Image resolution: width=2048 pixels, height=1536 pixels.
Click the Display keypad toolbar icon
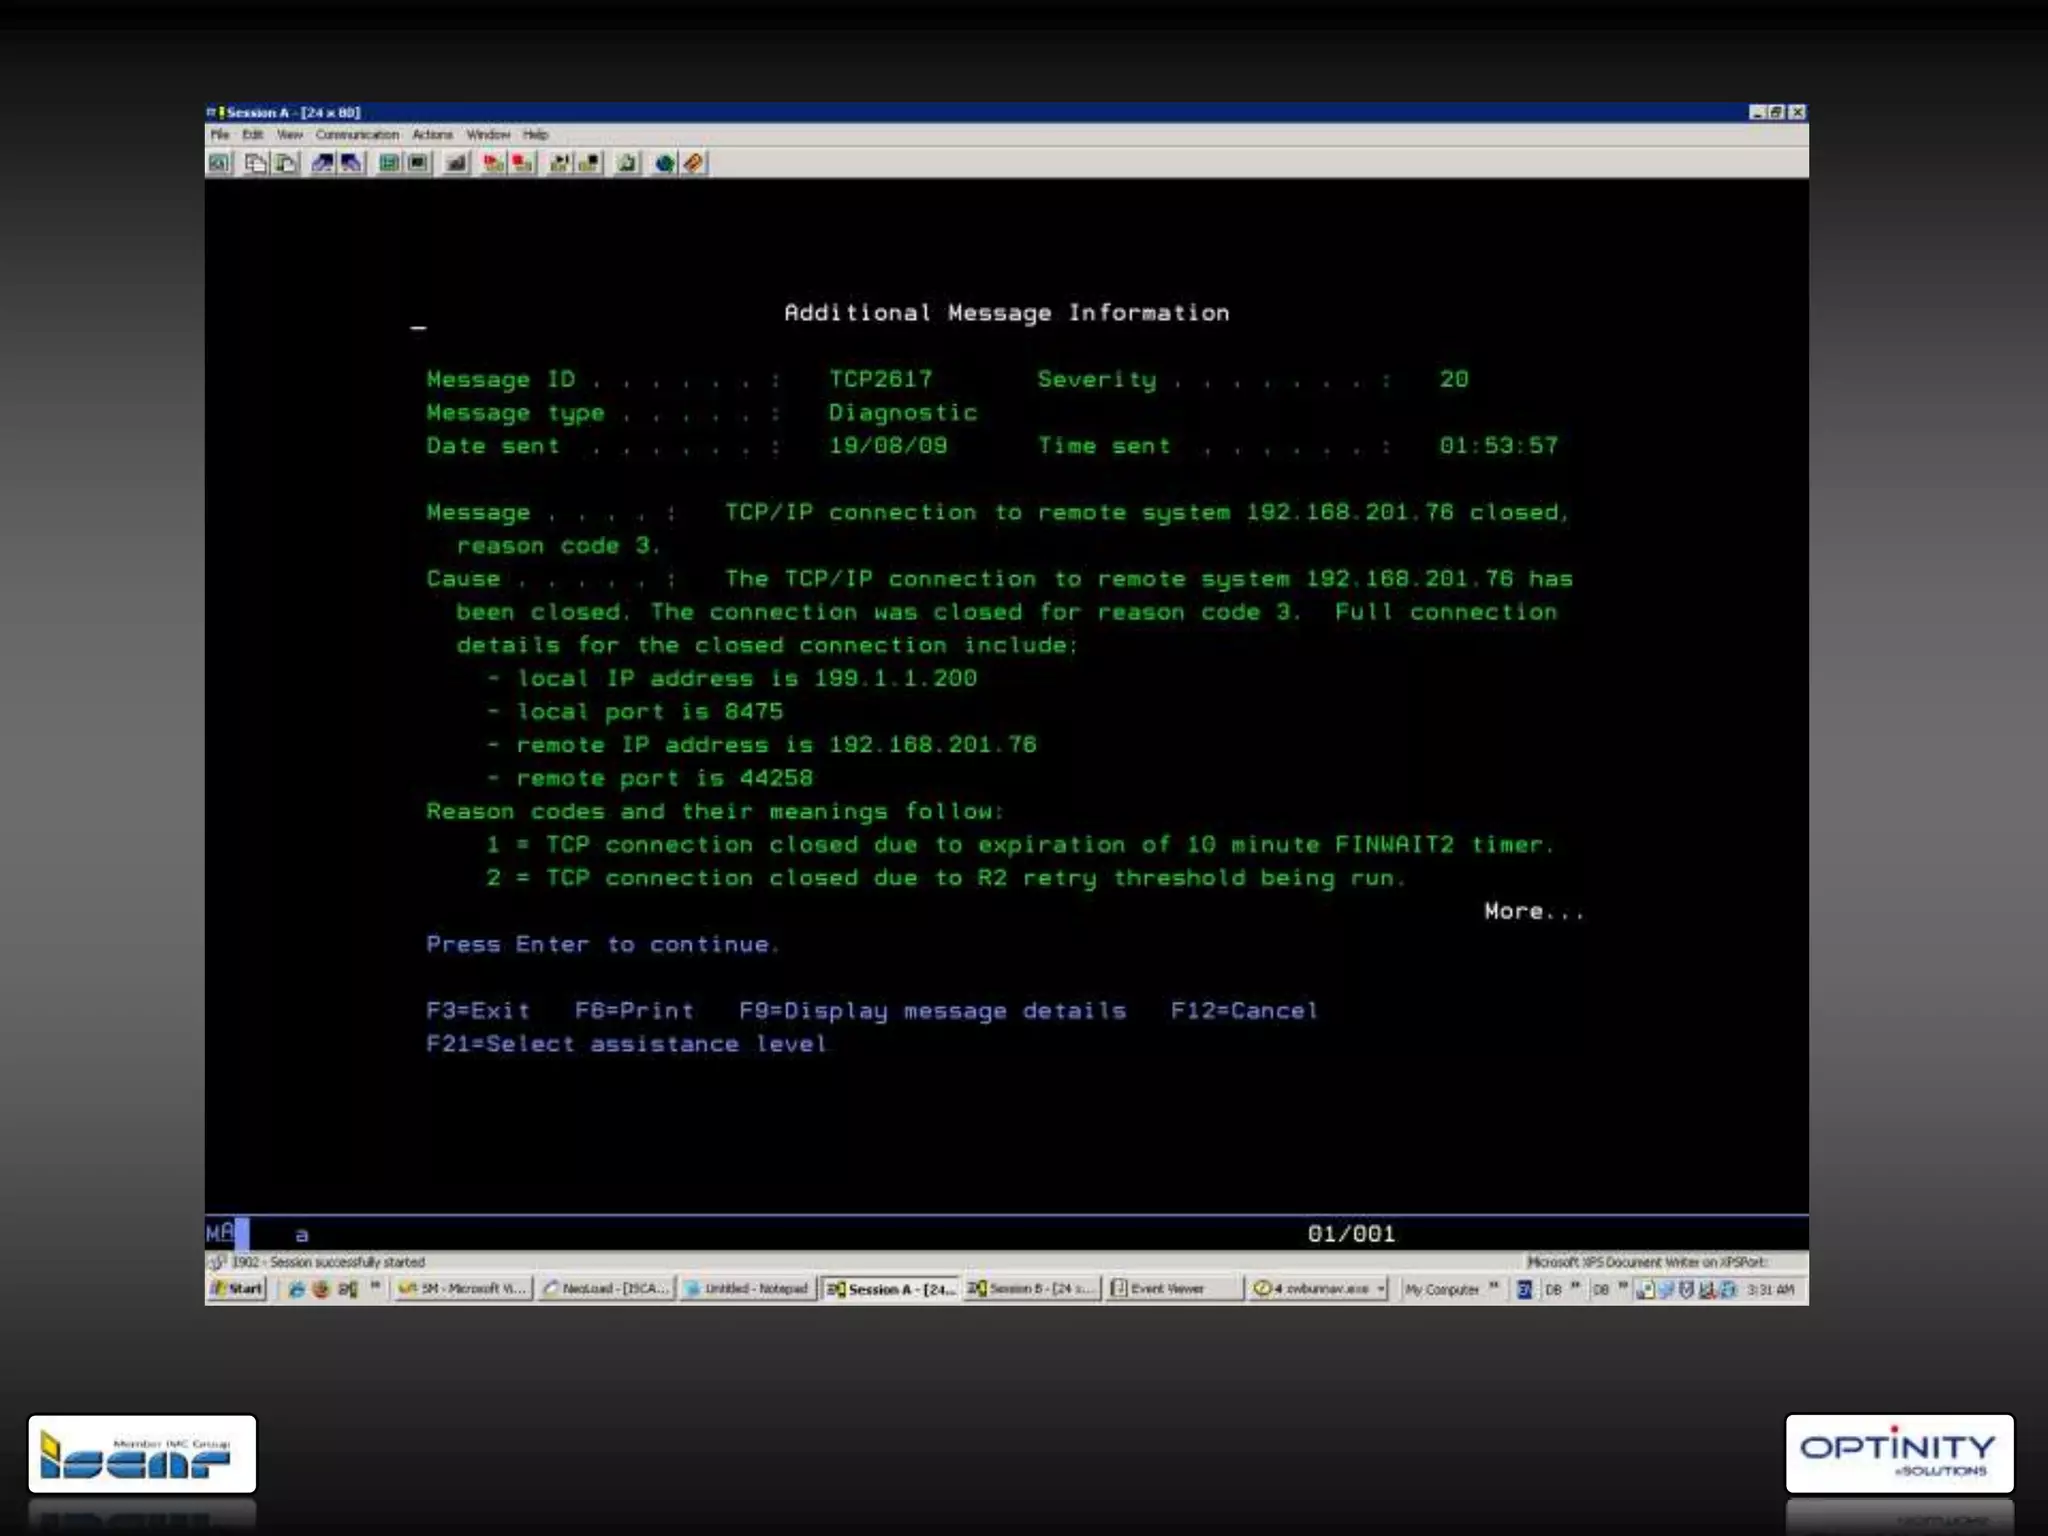click(x=389, y=163)
